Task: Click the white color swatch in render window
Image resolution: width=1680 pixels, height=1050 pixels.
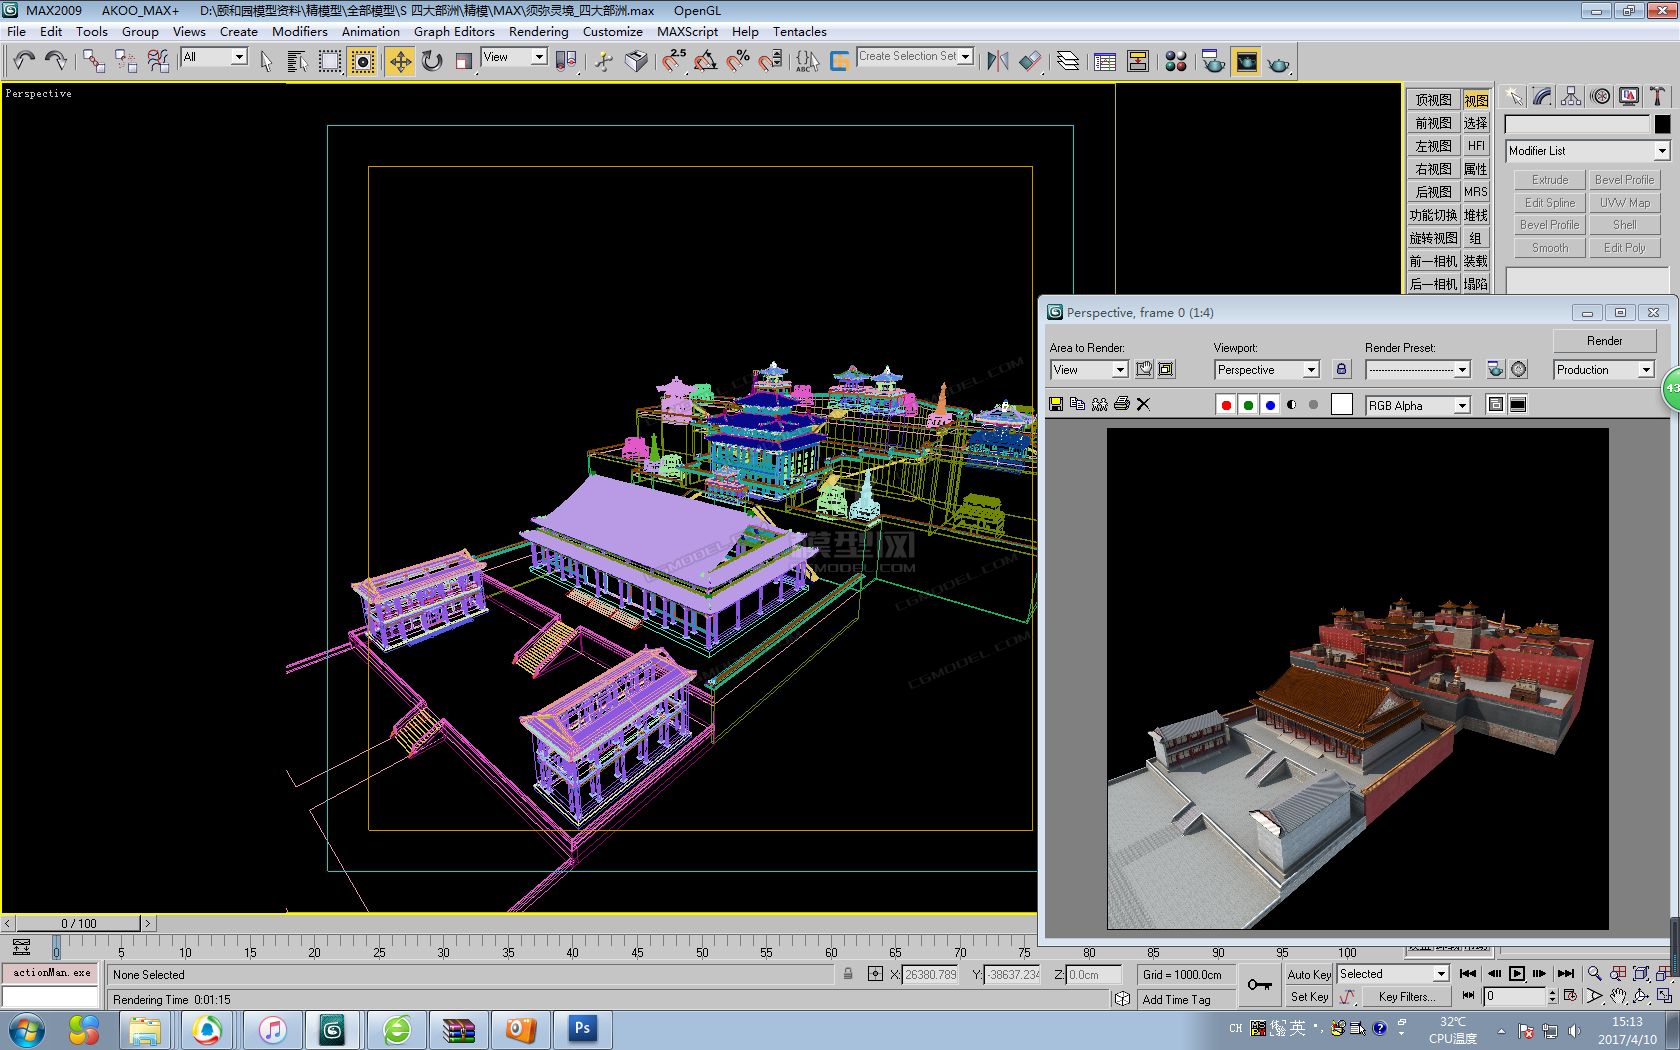Action: point(1342,404)
